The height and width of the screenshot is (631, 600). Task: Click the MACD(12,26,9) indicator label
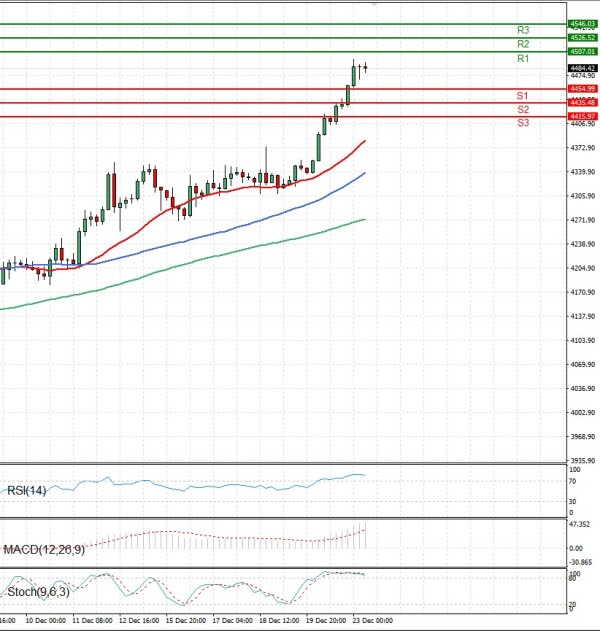point(45,550)
